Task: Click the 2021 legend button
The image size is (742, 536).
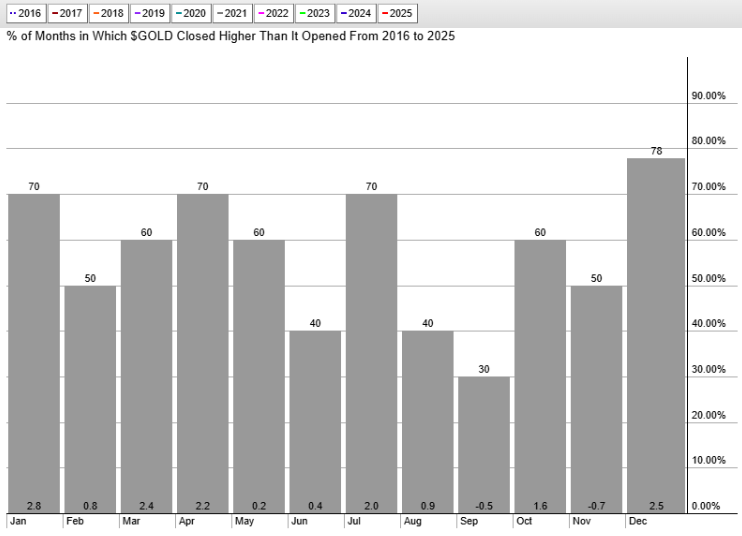Action: pos(231,14)
